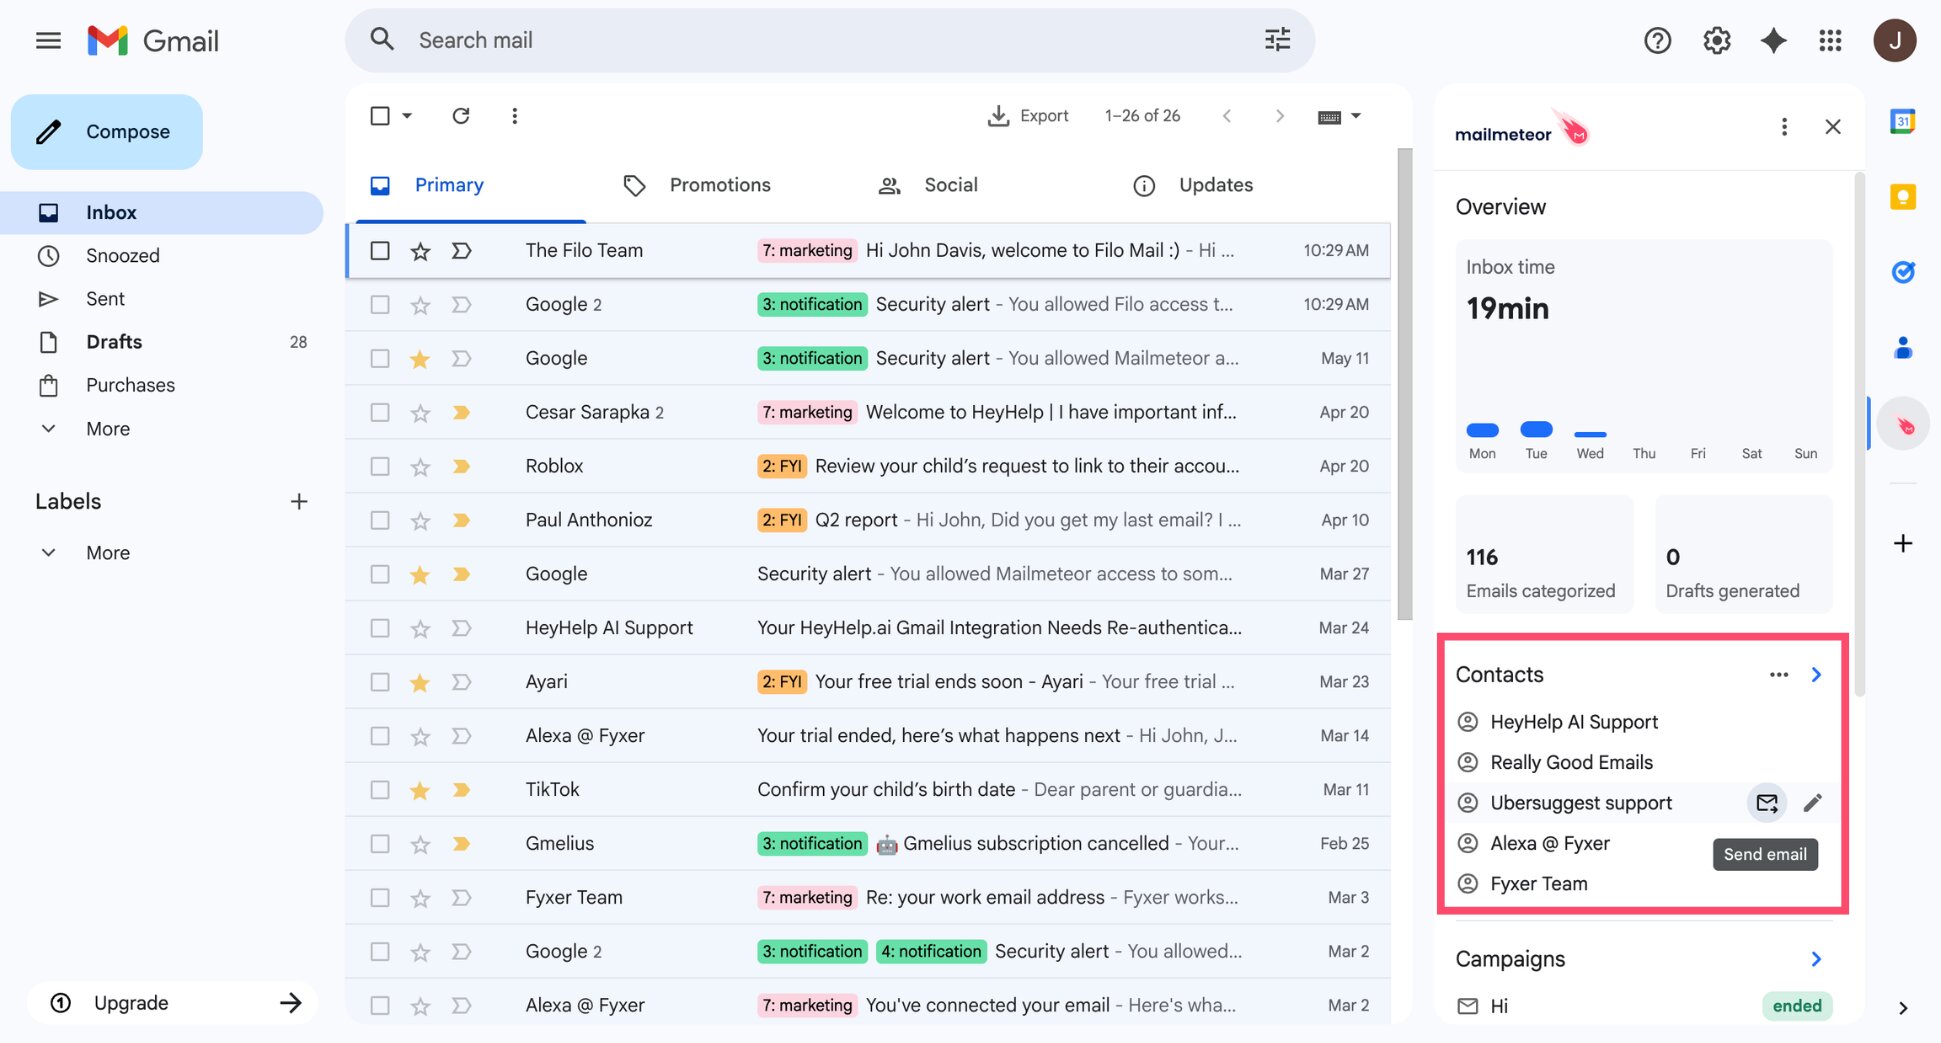Open HeyHelp AI Support contact
The height and width of the screenshot is (1043, 1941).
[1573, 722]
